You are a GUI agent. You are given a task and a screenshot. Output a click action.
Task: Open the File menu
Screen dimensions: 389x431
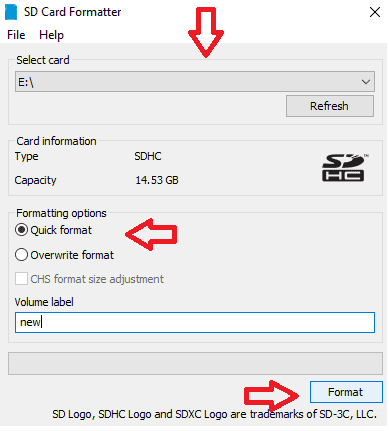click(x=16, y=35)
